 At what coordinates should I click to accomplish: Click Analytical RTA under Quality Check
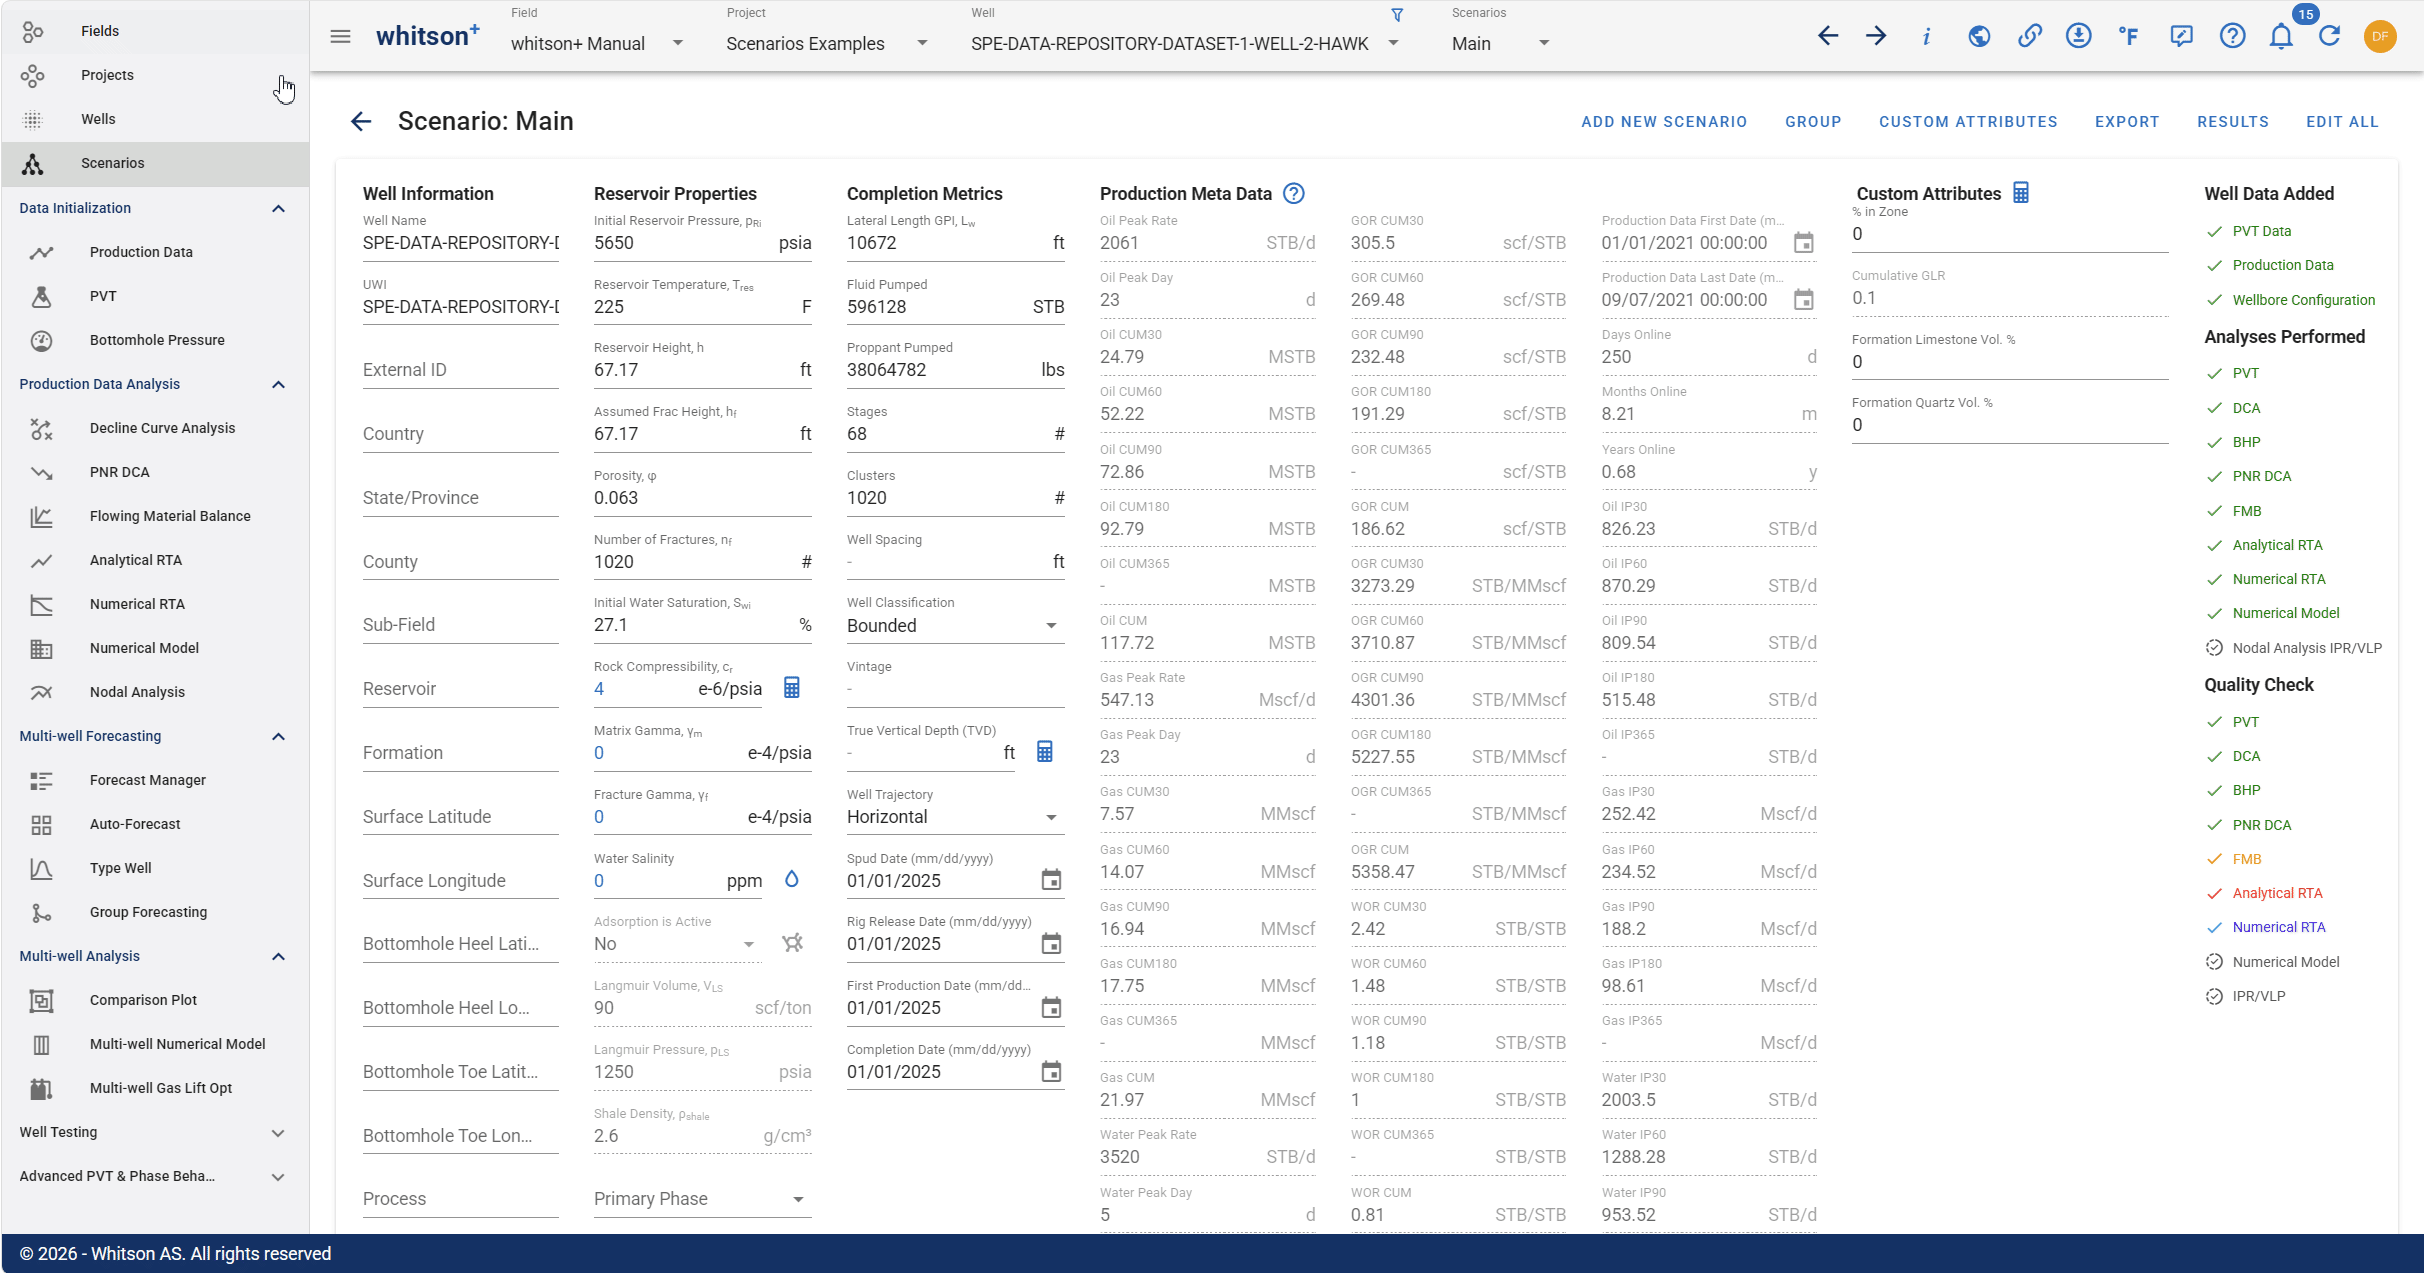point(2277,893)
